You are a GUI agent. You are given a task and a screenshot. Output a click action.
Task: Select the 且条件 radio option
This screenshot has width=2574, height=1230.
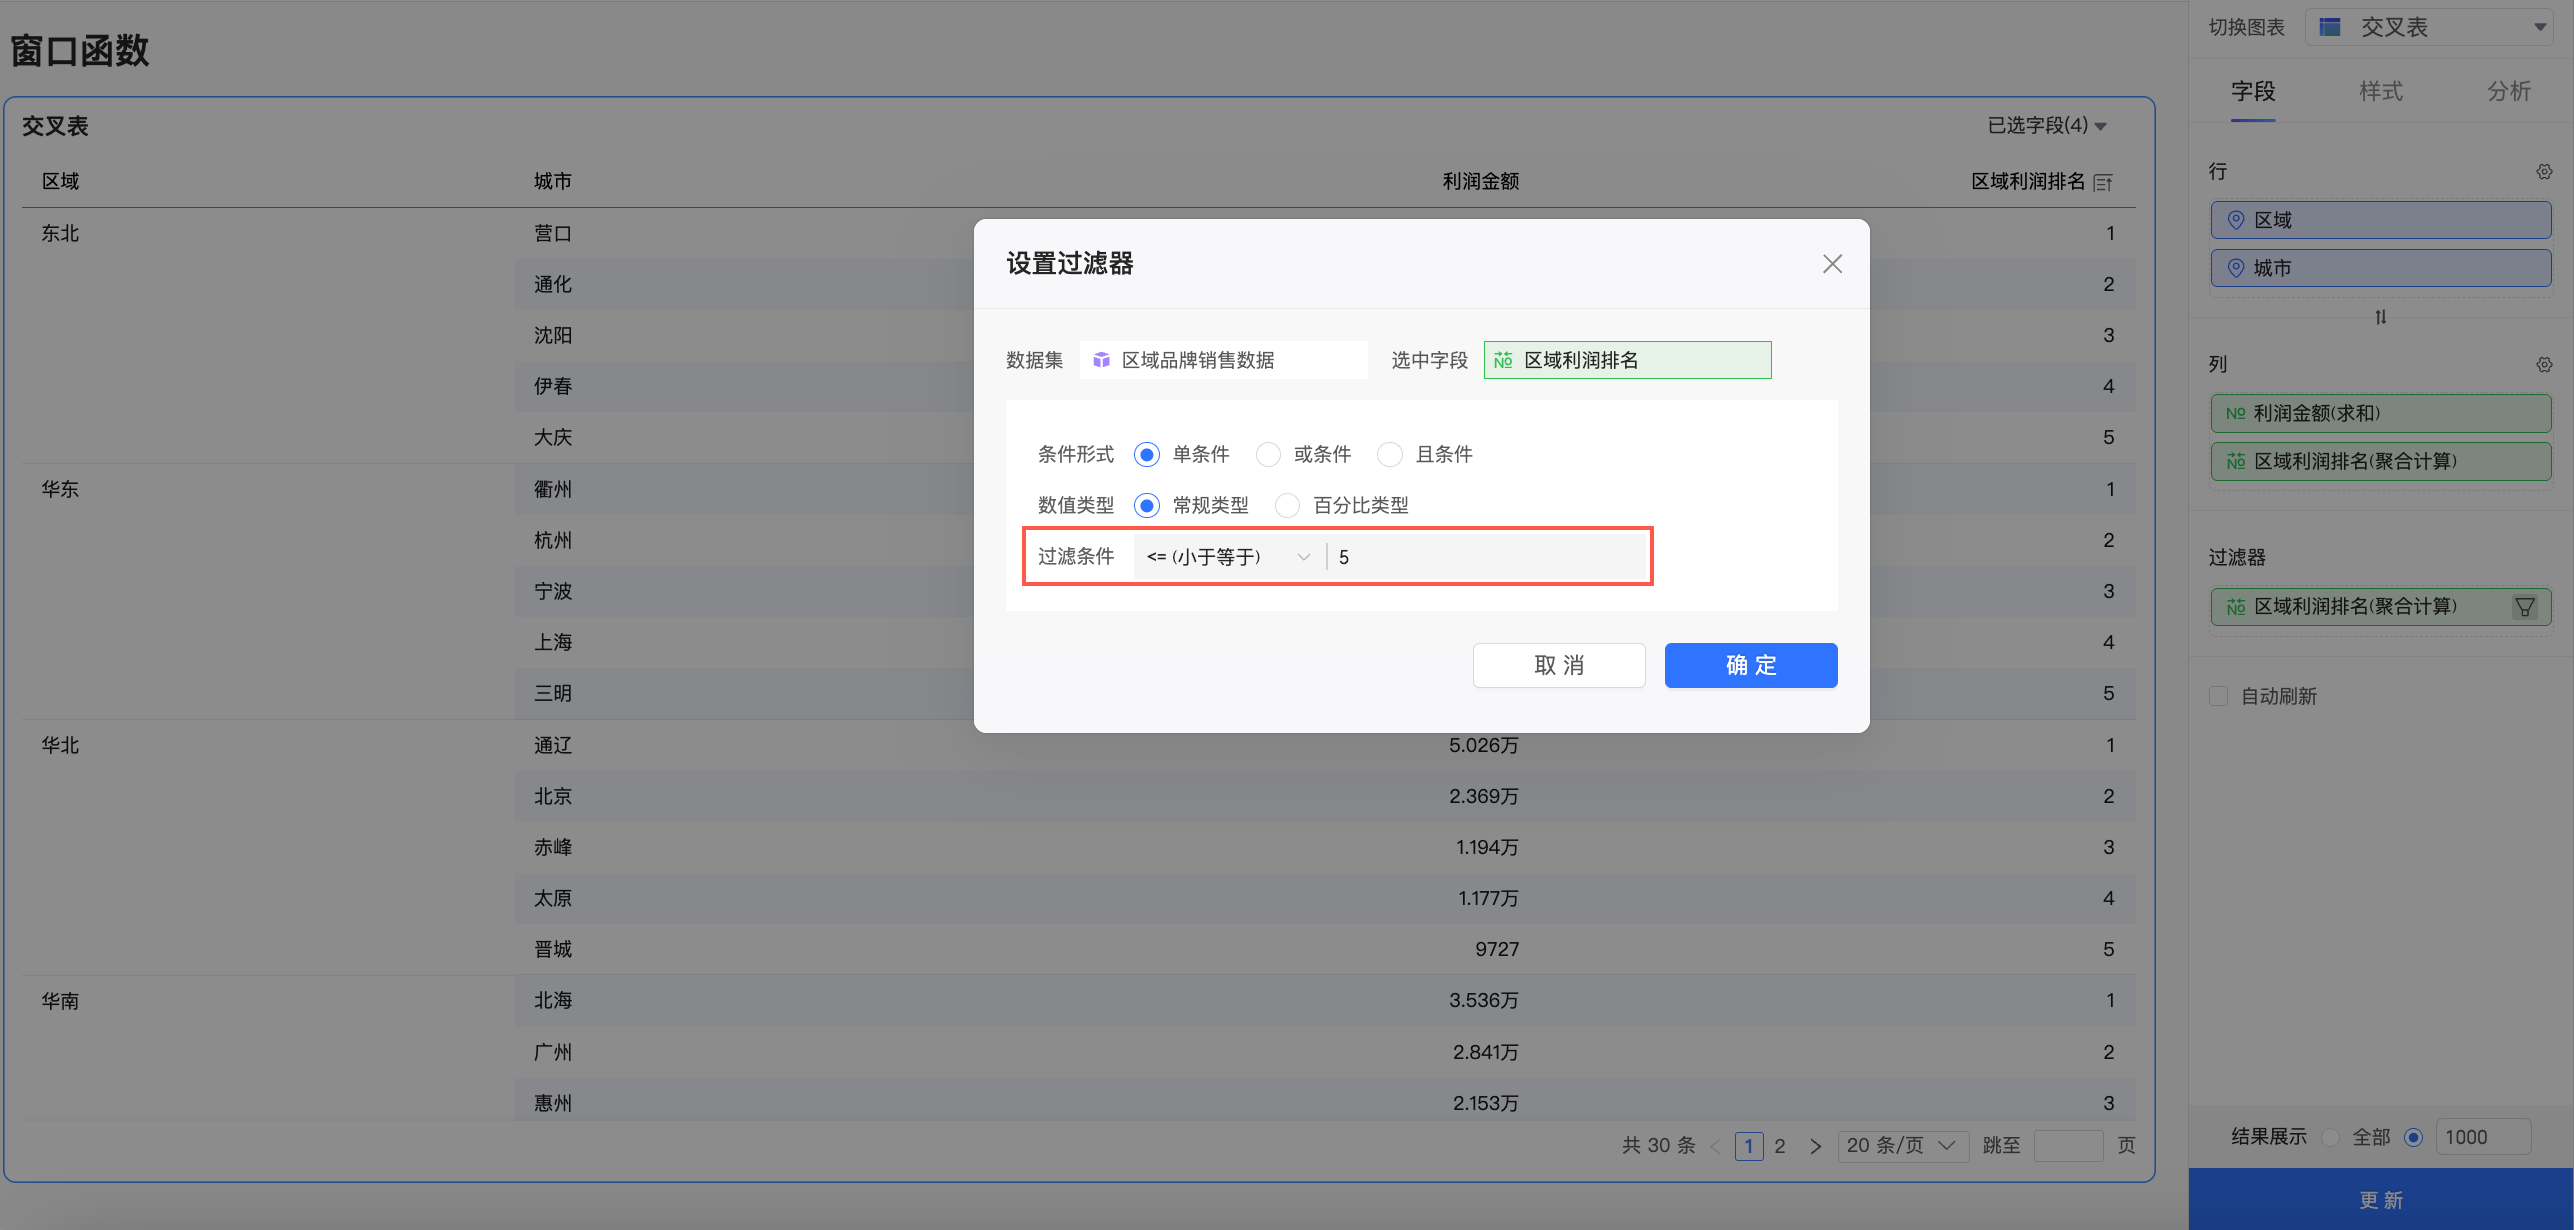click(x=1390, y=455)
